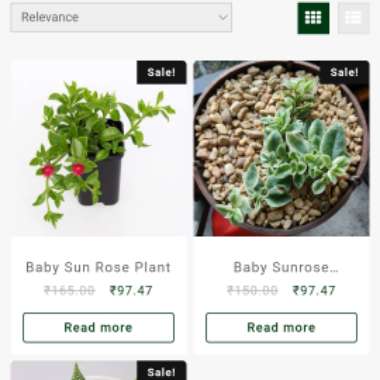Viewport: 380px width, 380px height.
Task: Click struck-through ₹150.00 original price
Action: click(x=252, y=291)
